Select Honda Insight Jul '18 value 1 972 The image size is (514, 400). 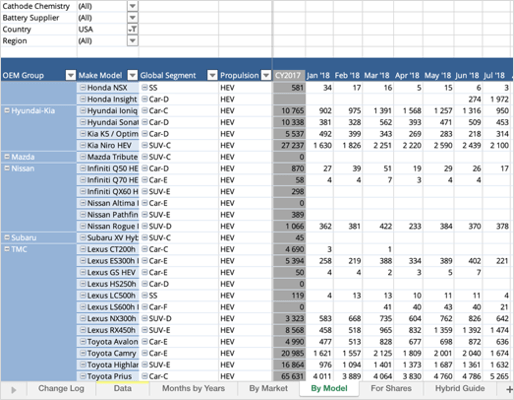coord(497,99)
